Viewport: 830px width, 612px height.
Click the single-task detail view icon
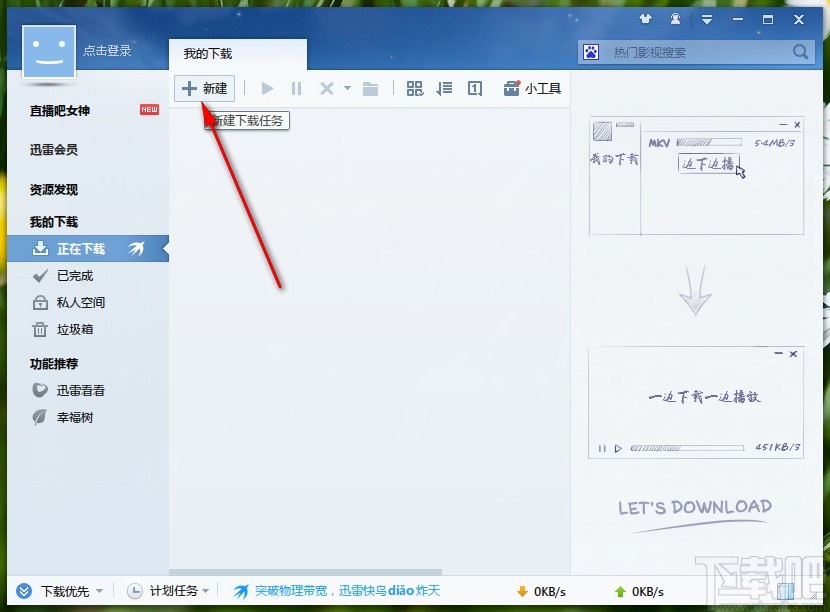pyautogui.click(x=475, y=88)
